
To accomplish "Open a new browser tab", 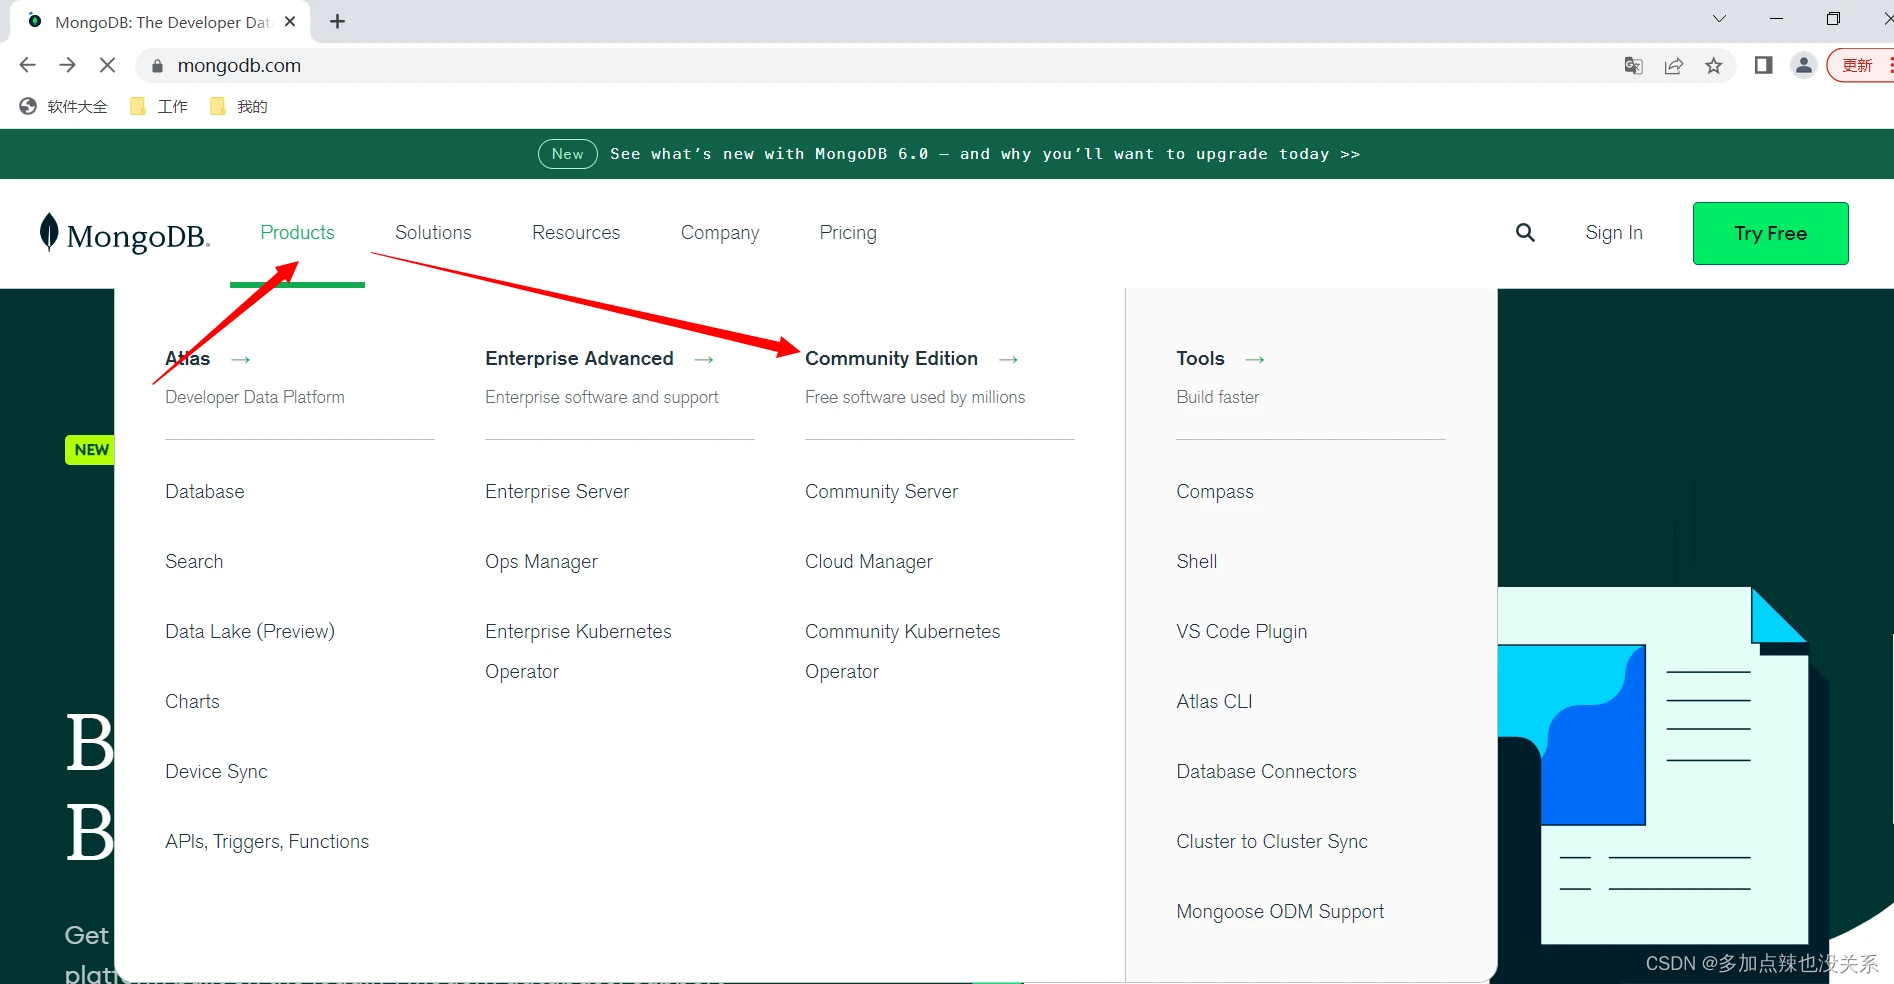I will tap(337, 22).
